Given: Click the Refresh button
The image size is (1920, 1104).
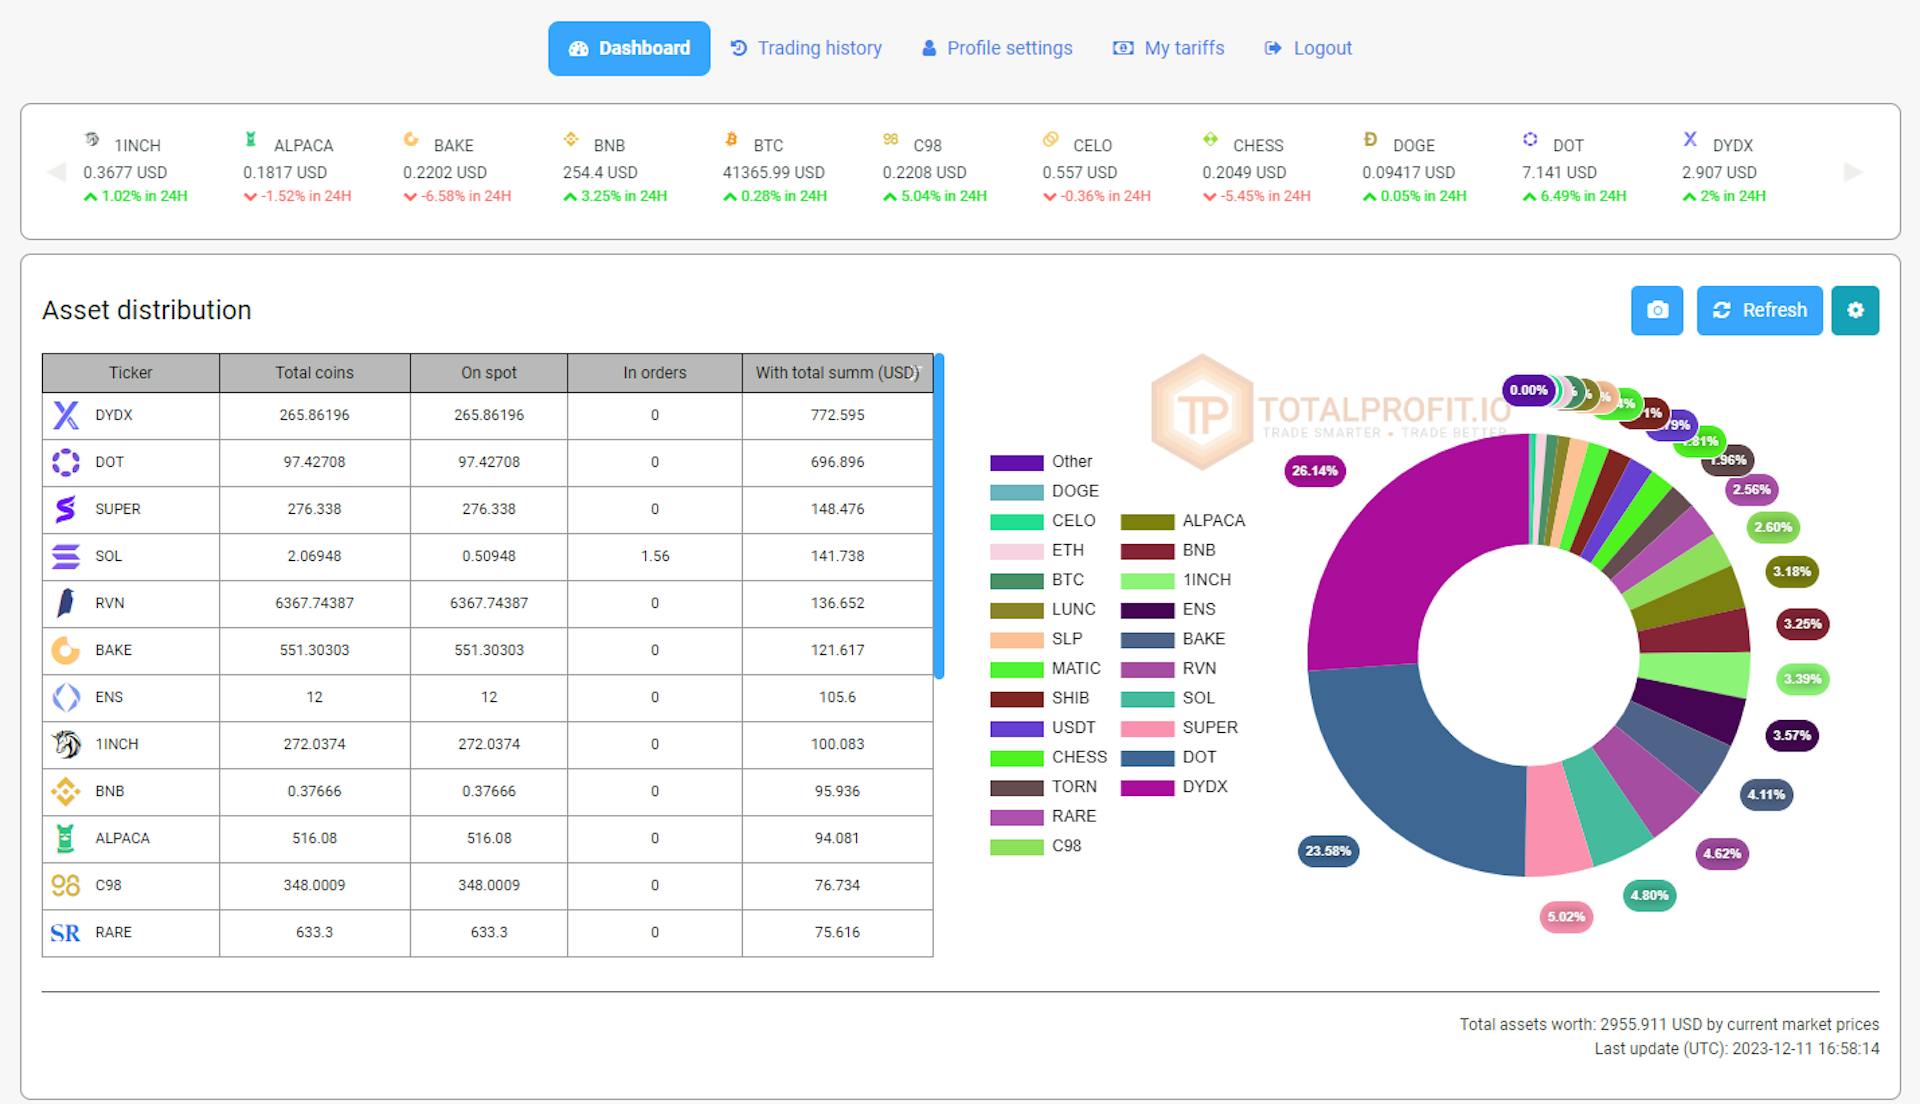Looking at the screenshot, I should click(x=1760, y=310).
